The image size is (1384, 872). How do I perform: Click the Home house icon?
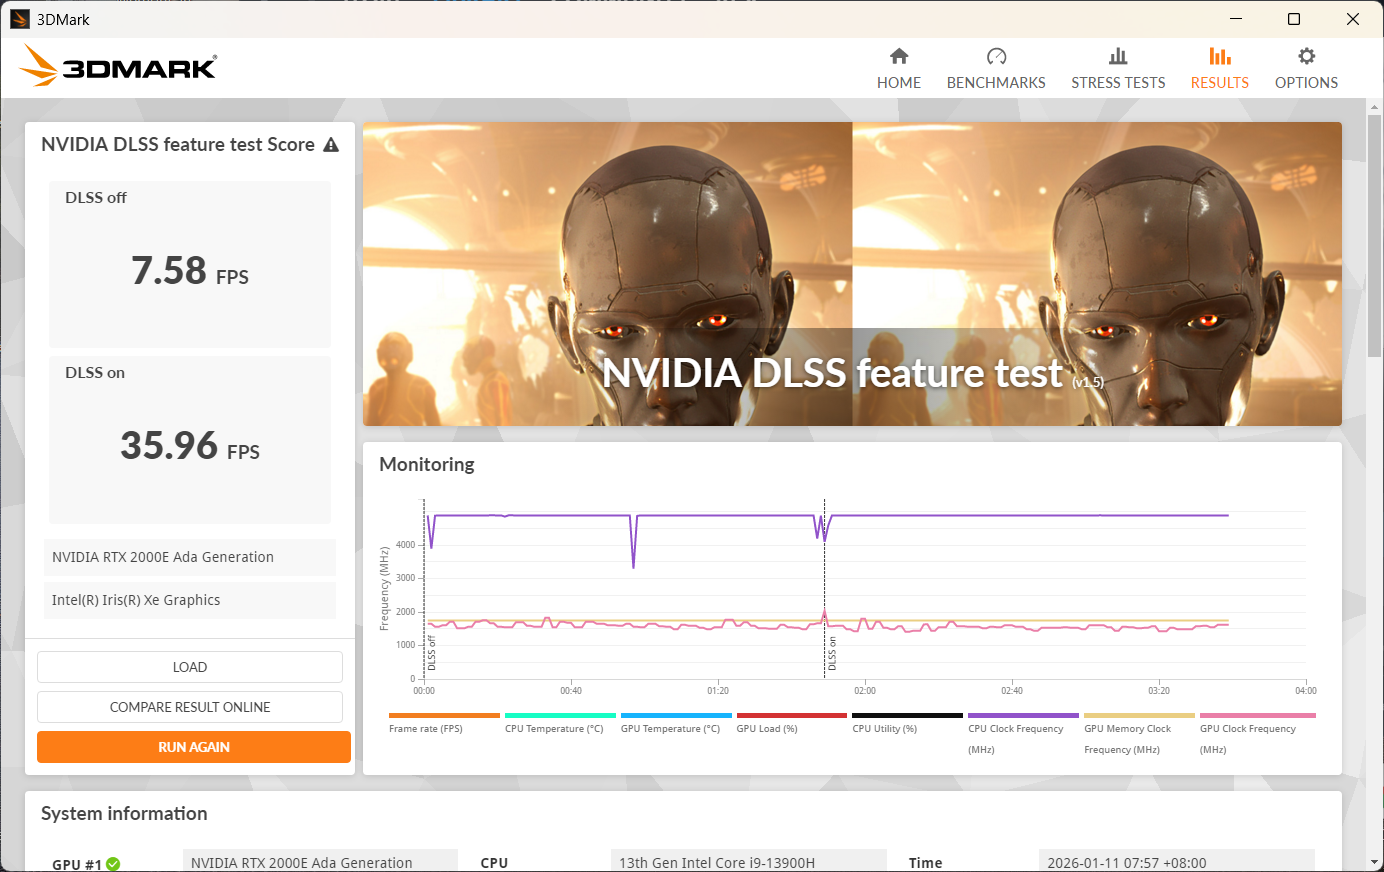899,56
